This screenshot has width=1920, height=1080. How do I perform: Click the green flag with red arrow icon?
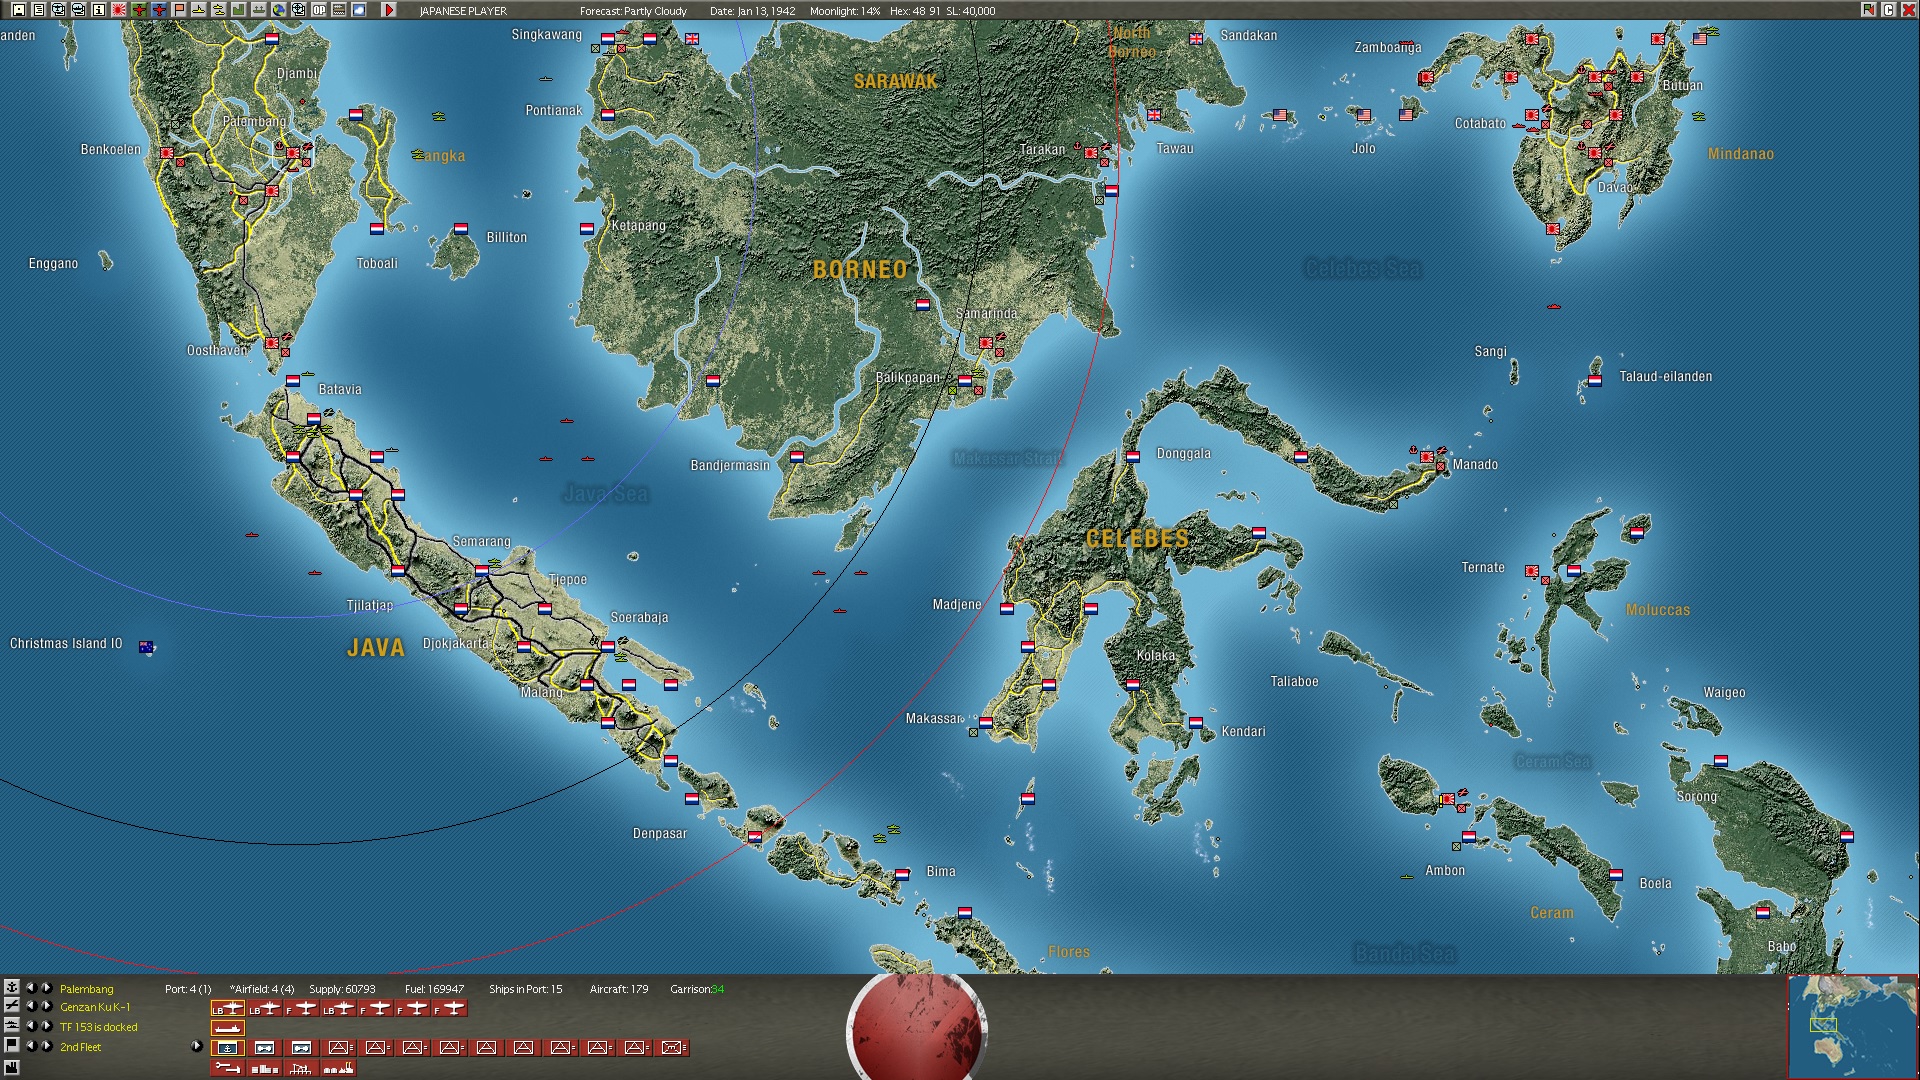pyautogui.click(x=1868, y=10)
